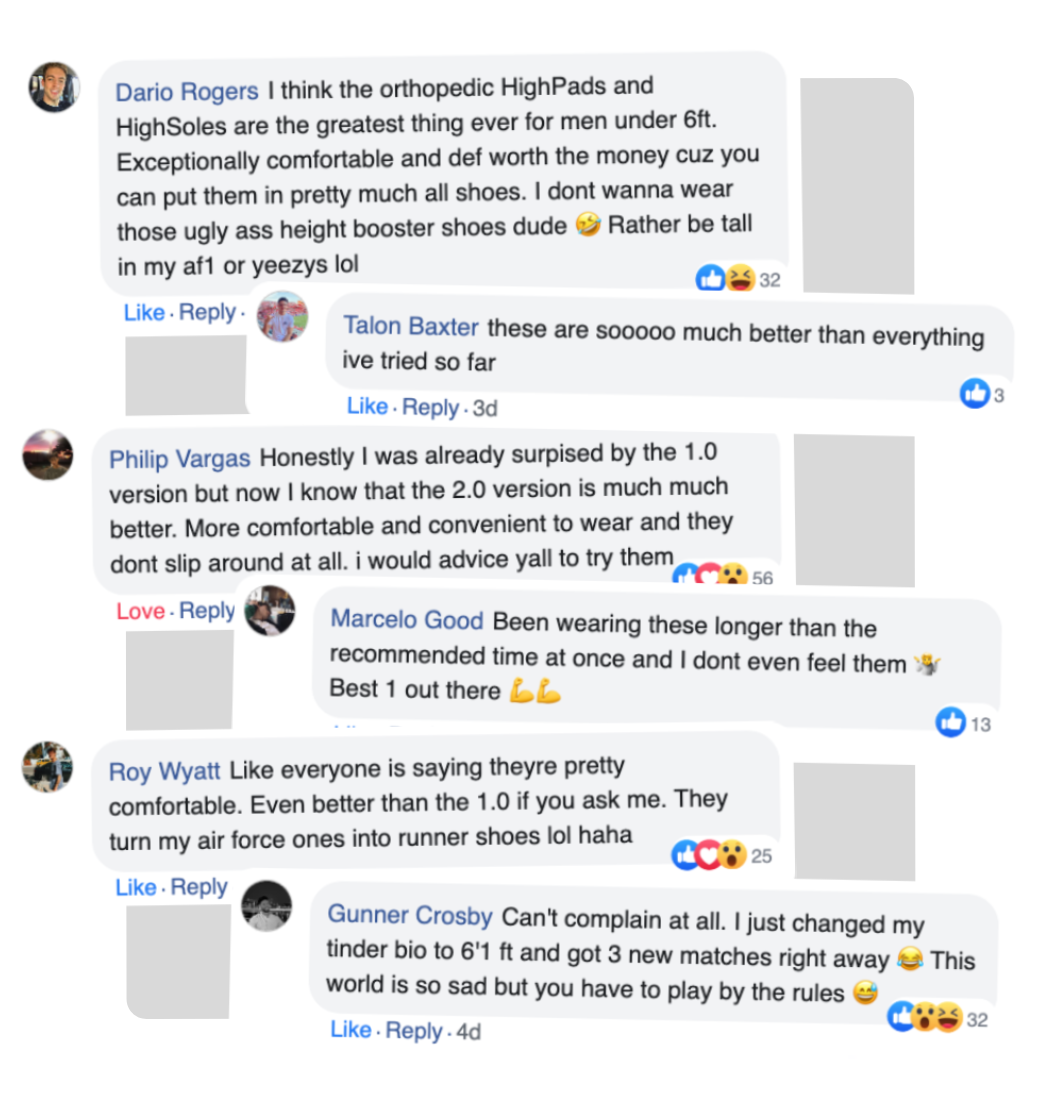
Task: Open the 25 reactions on Roy Wyatt's comment
Action: click(721, 855)
